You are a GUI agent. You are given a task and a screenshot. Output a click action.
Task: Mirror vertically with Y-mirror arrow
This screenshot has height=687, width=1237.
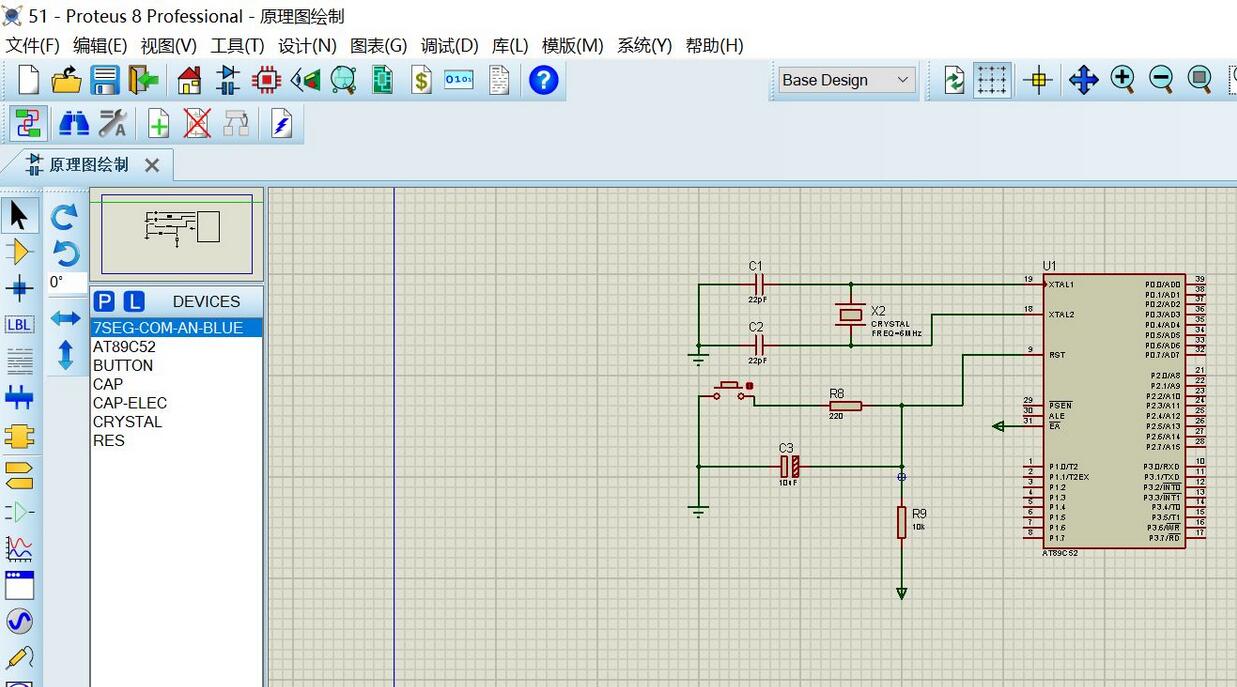[x=65, y=355]
